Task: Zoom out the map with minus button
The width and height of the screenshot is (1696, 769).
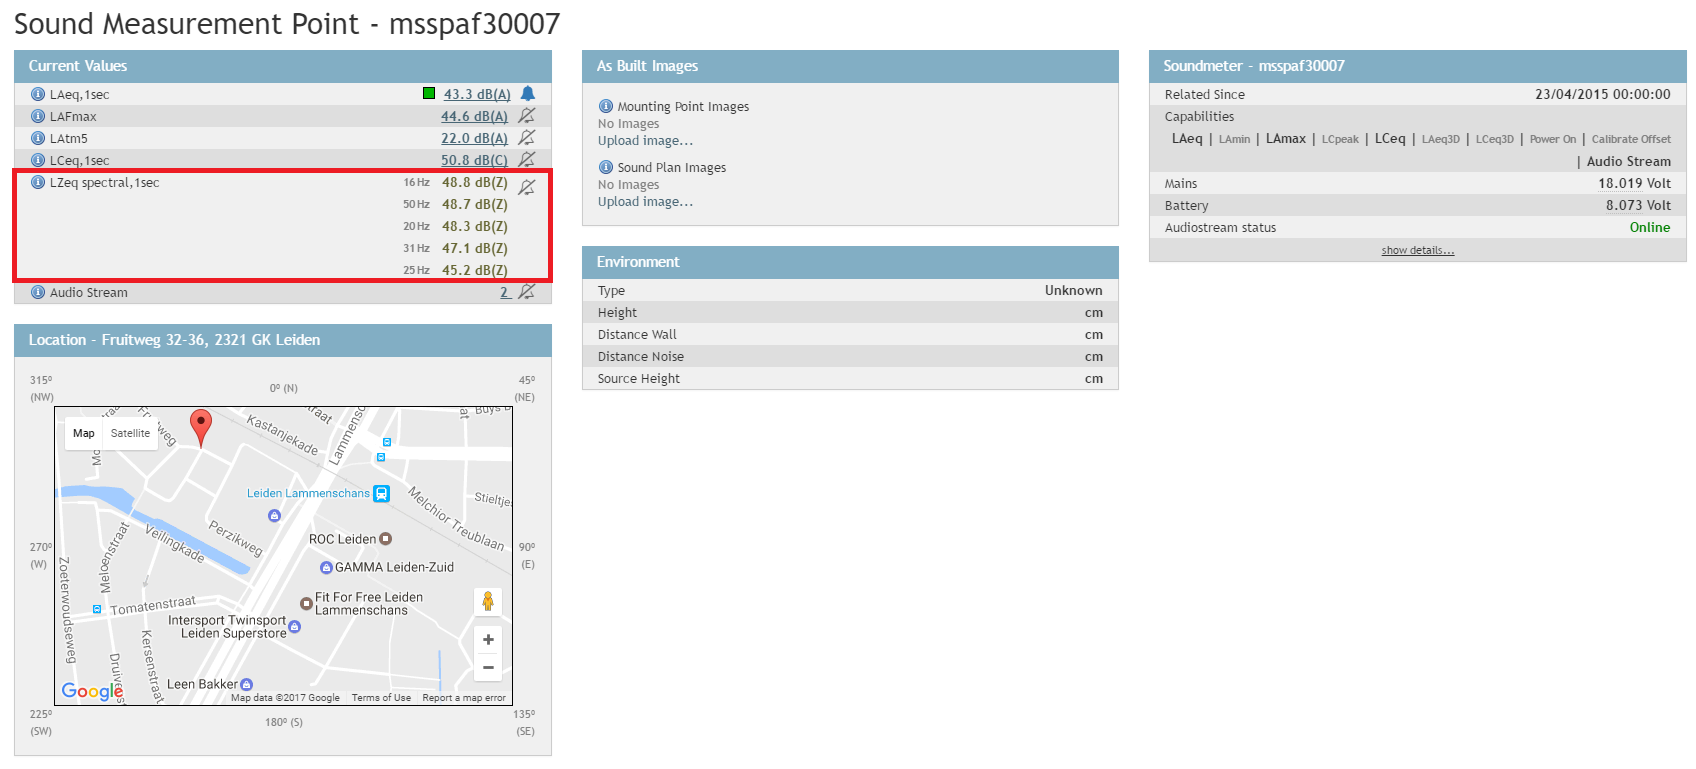Action: tap(488, 667)
